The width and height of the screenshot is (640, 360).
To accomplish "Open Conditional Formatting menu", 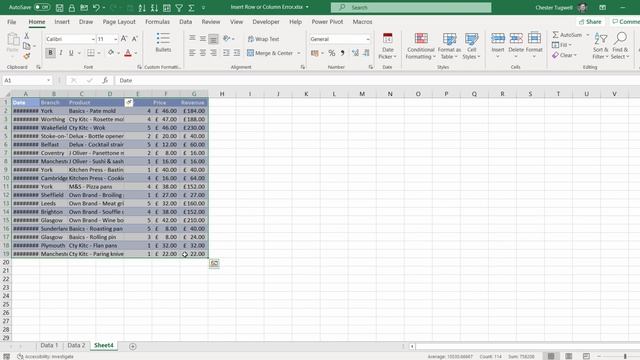I will (421, 46).
